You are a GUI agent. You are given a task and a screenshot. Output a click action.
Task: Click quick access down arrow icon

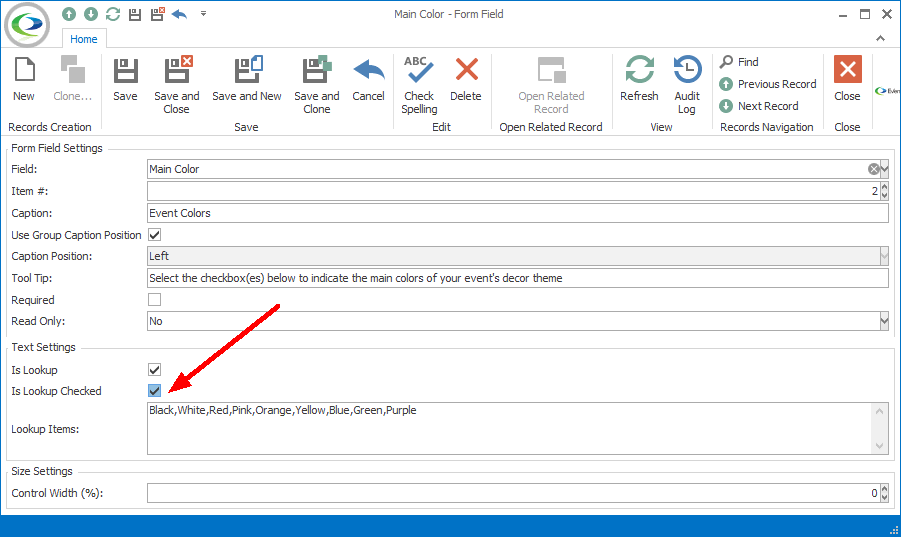pos(91,14)
